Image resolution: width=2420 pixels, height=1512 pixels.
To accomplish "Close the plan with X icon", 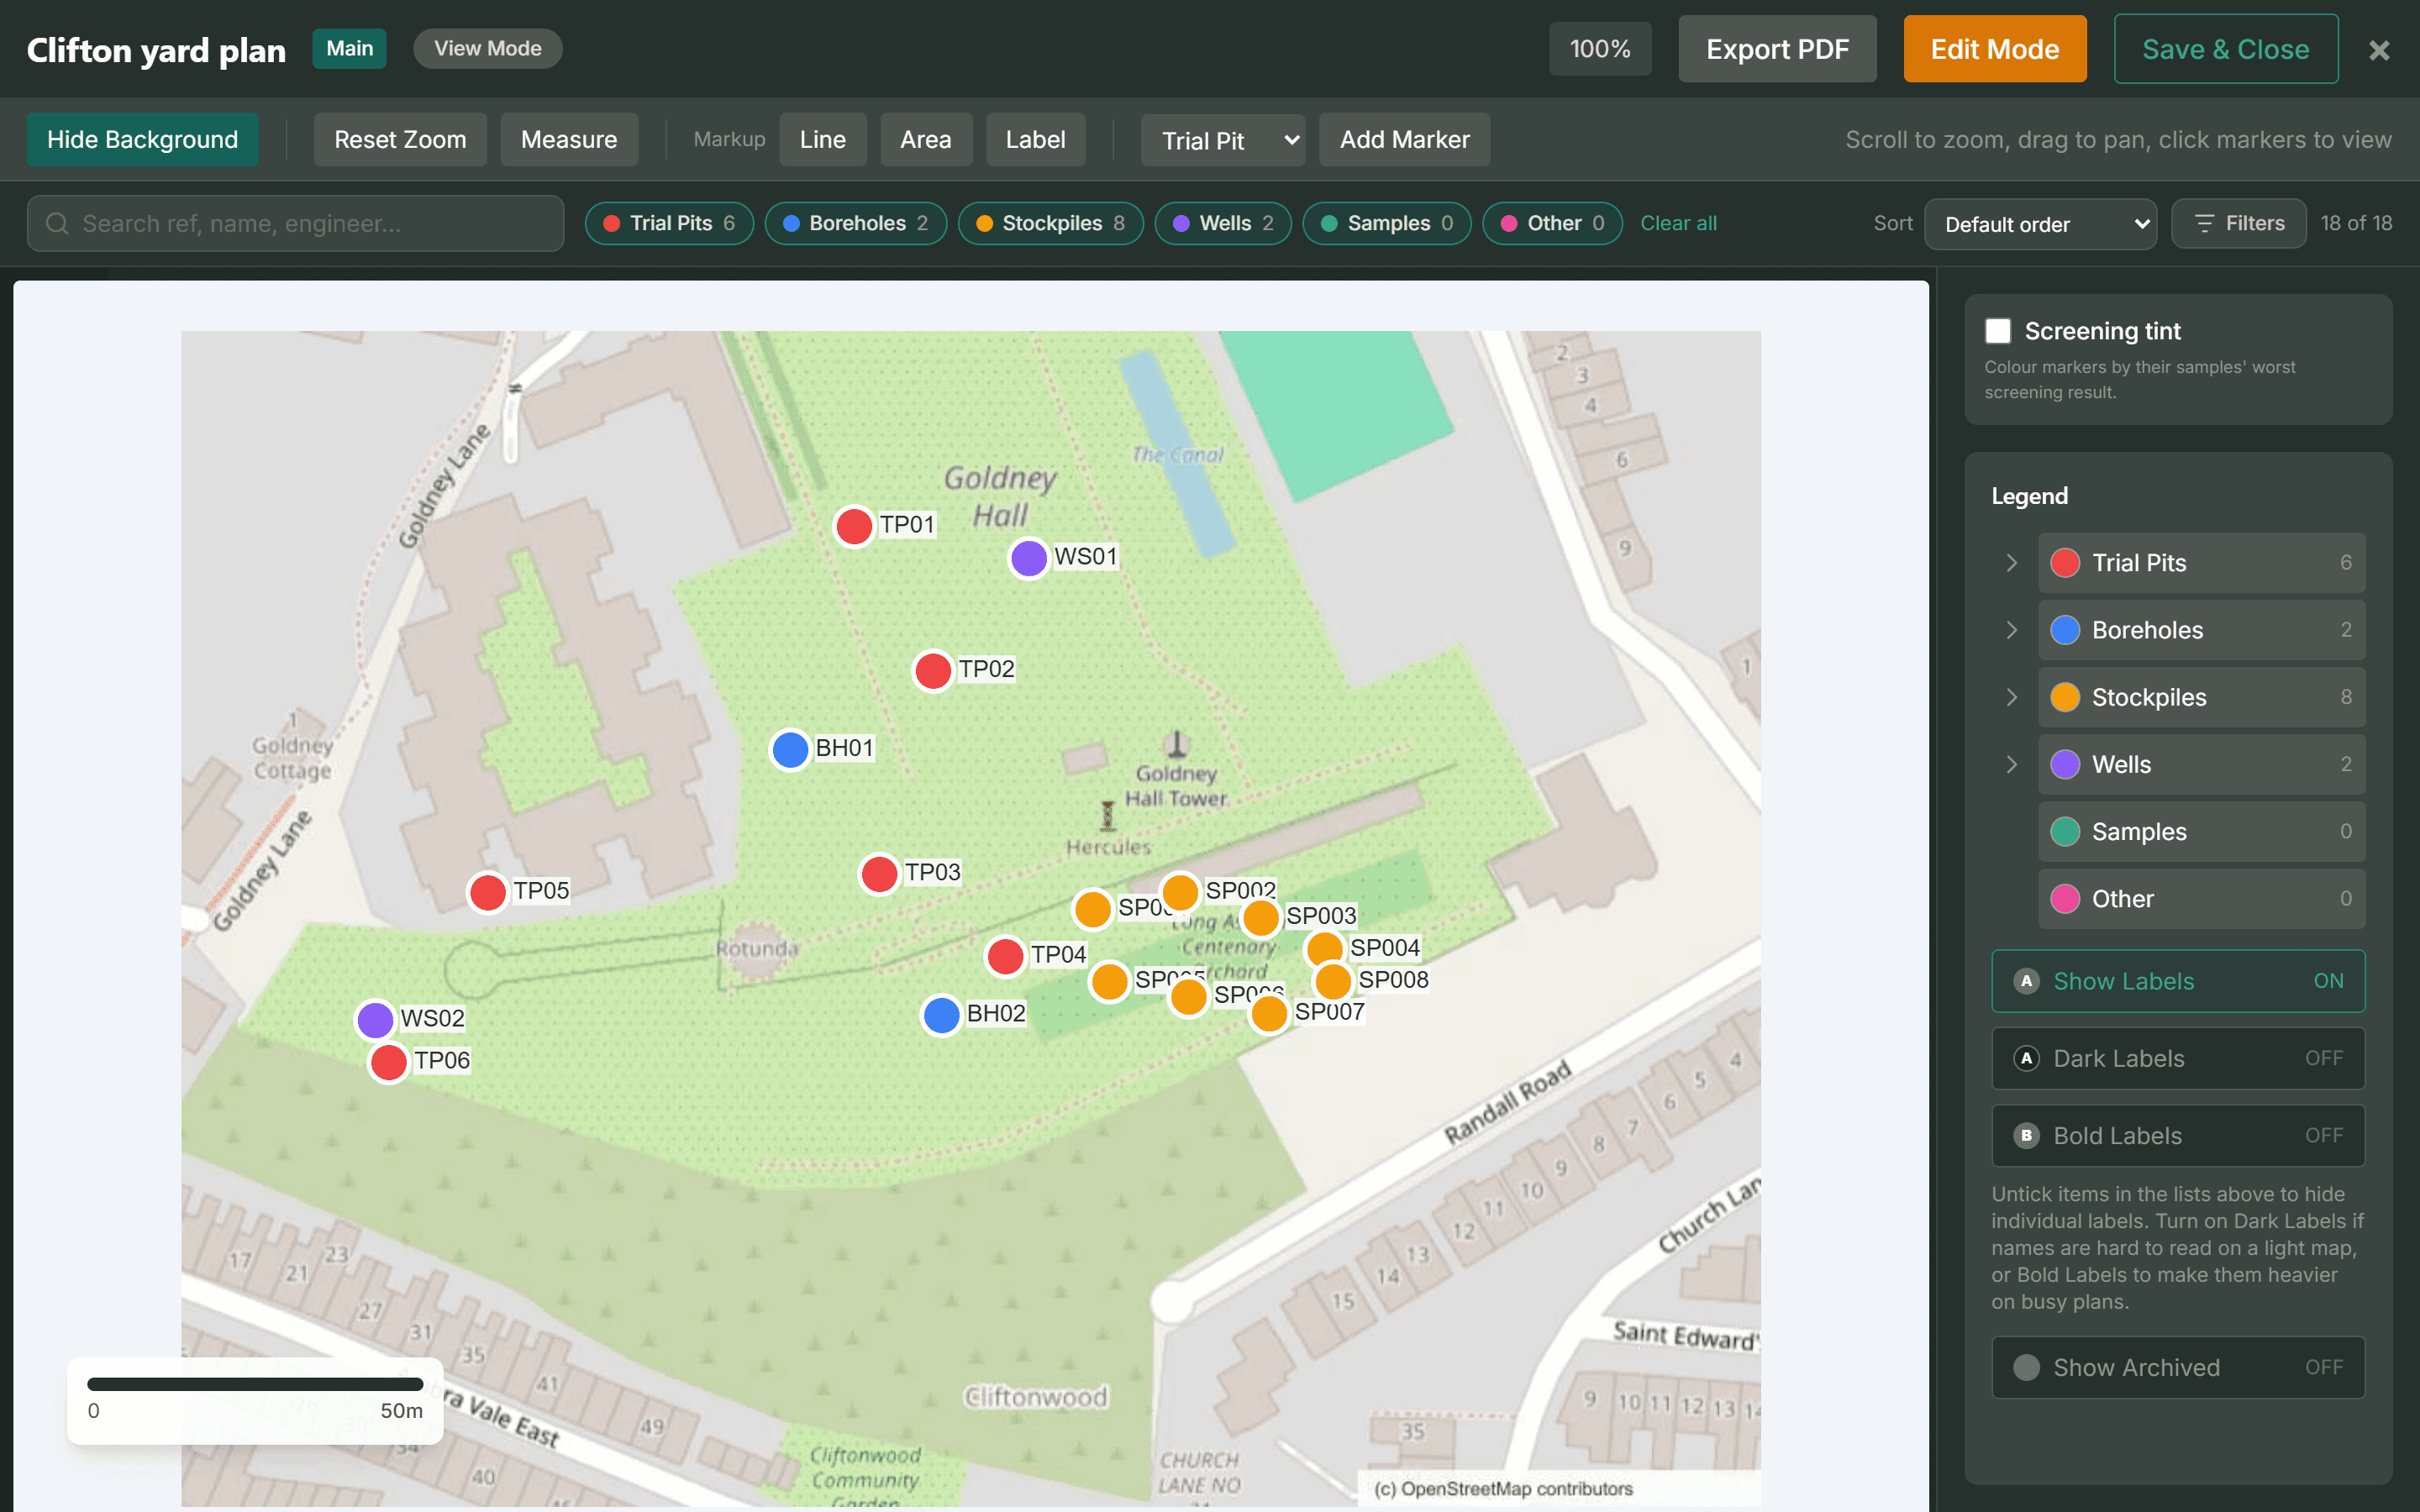I will pos(2379,50).
